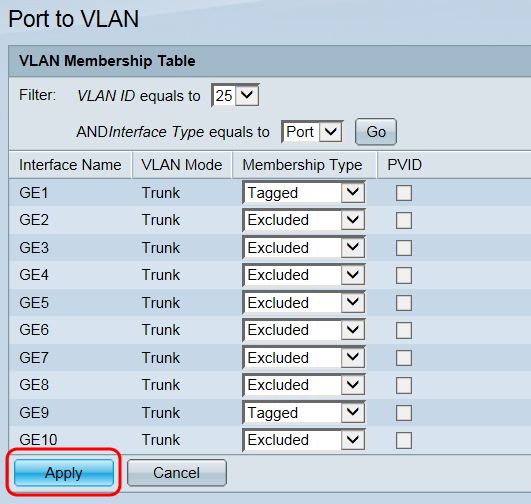Screen dimensions: 531x504
Task: Click the VLAN Membership Table title
Action: (107, 61)
